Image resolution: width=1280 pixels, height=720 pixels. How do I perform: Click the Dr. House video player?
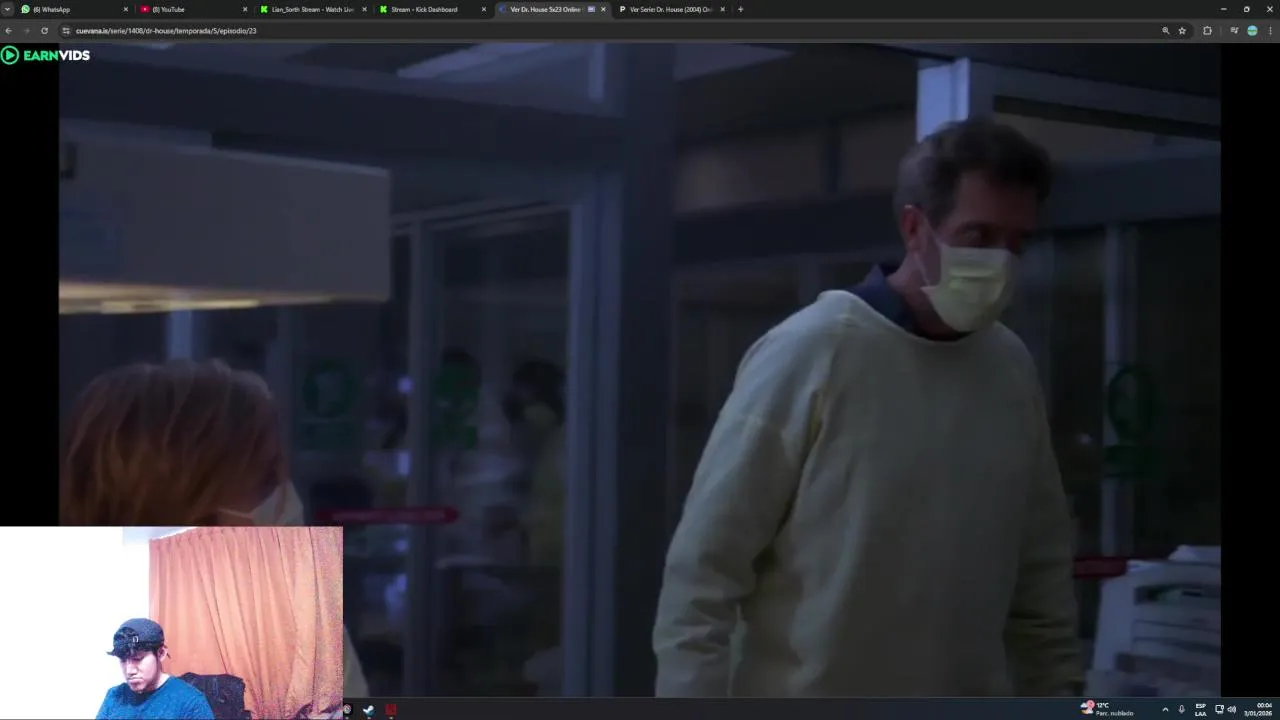tap(640, 370)
